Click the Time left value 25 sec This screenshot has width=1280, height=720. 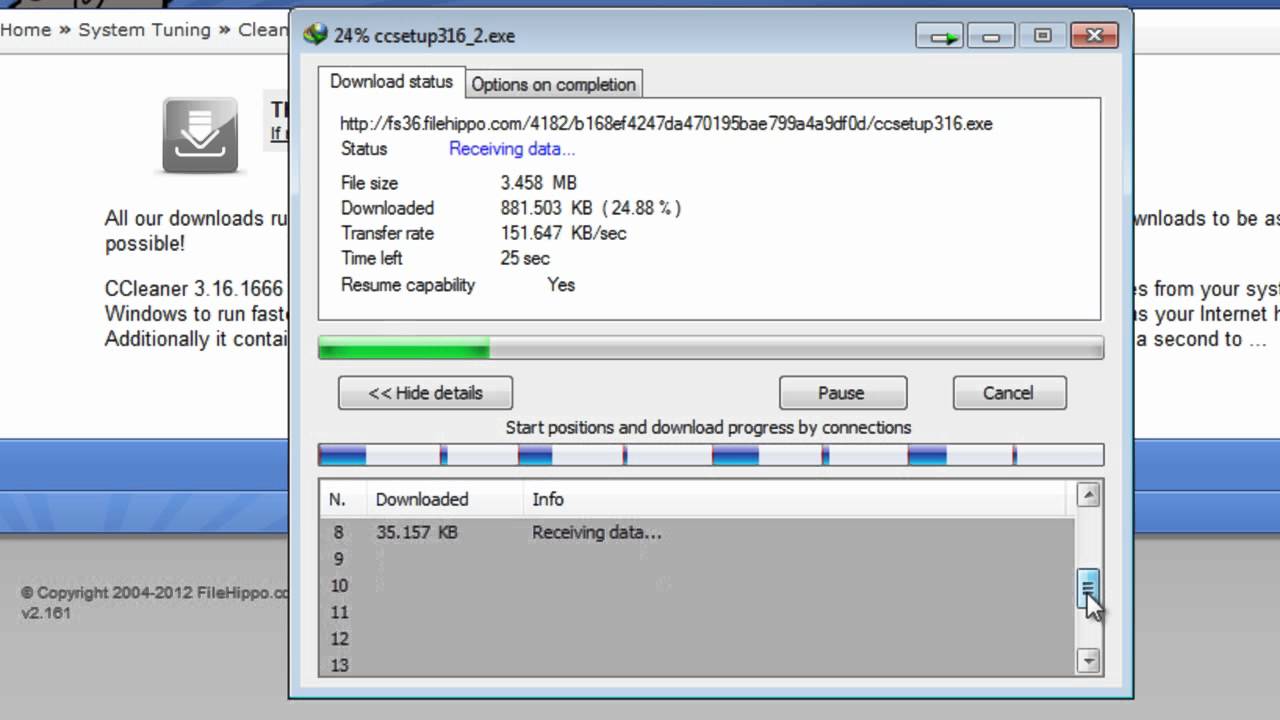(x=525, y=258)
